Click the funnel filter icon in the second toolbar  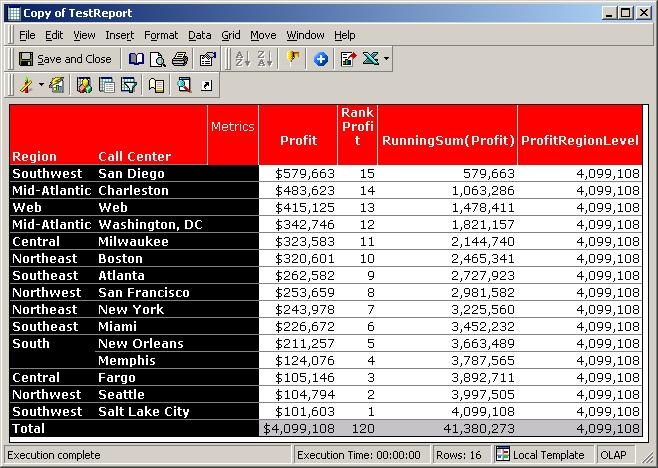coord(129,85)
